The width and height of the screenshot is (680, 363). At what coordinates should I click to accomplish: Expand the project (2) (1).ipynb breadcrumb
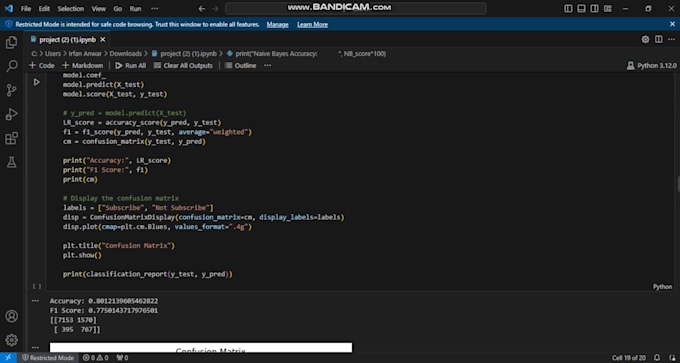click(184, 54)
